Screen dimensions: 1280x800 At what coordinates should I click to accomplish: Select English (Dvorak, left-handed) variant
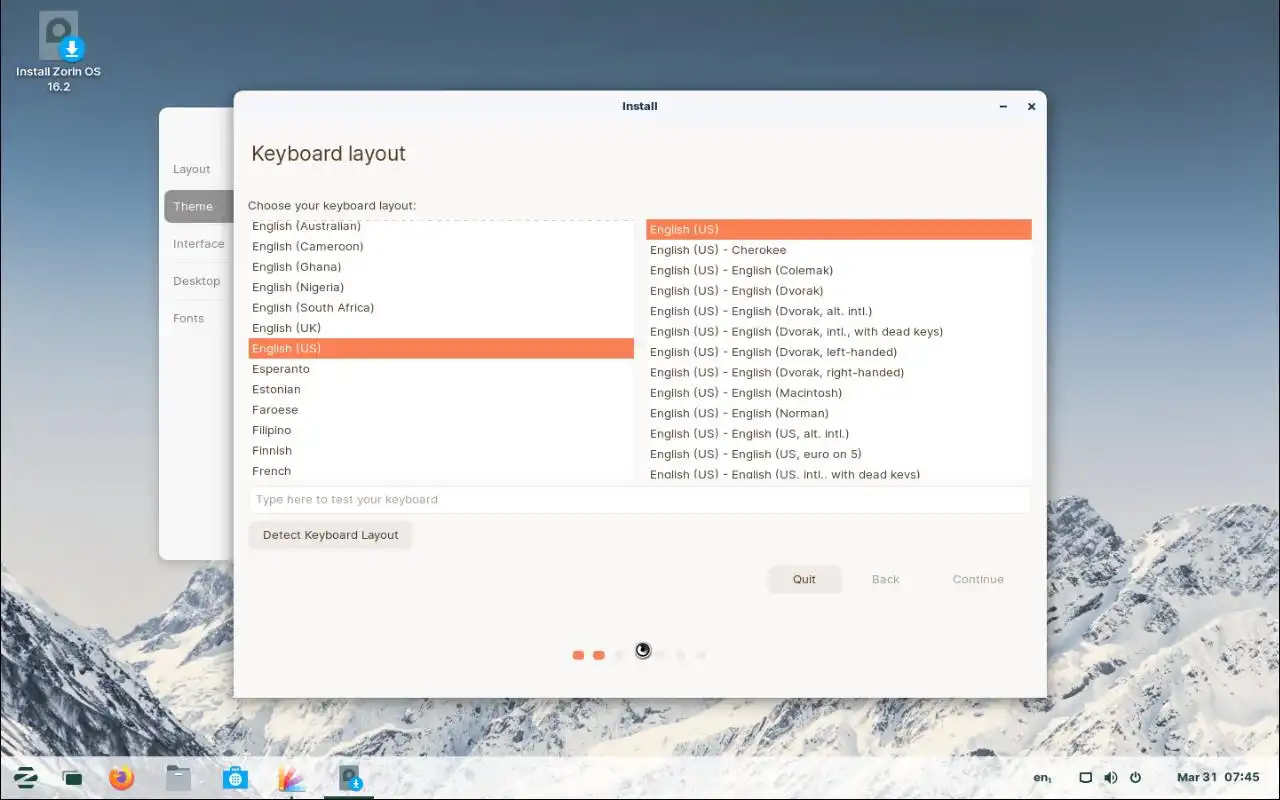click(x=839, y=352)
